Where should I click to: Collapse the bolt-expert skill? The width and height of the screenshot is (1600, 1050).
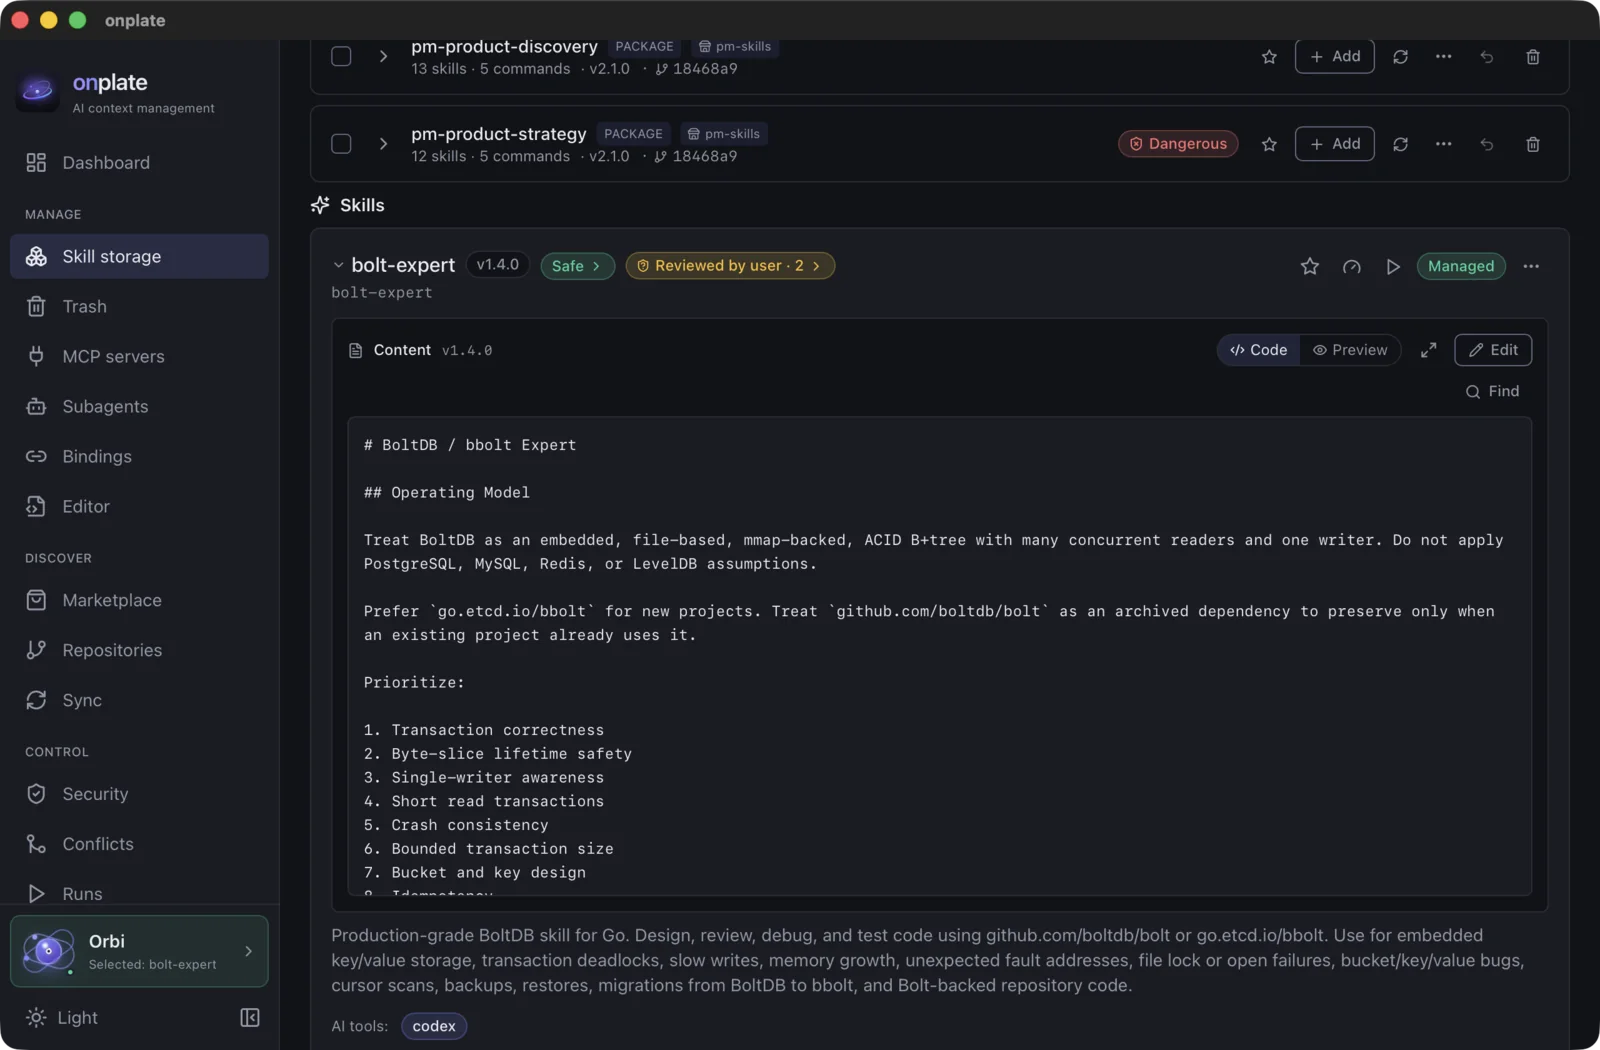(x=338, y=265)
